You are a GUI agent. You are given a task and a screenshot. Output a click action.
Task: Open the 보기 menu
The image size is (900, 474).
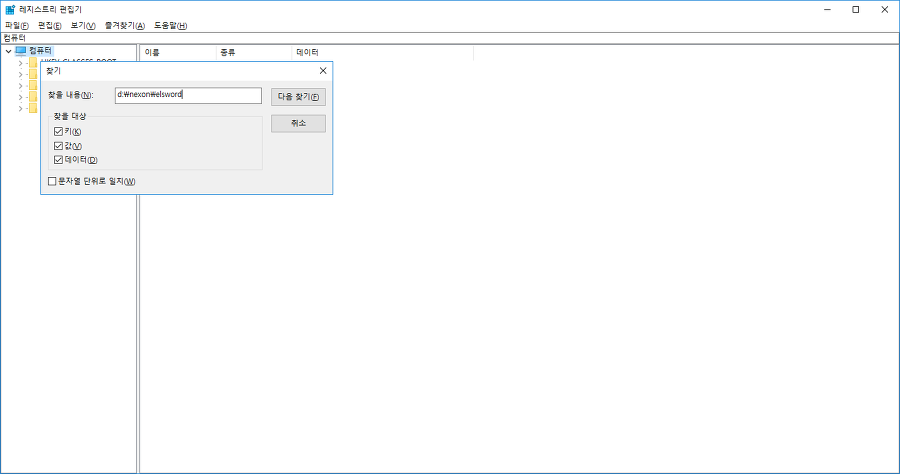(x=83, y=25)
